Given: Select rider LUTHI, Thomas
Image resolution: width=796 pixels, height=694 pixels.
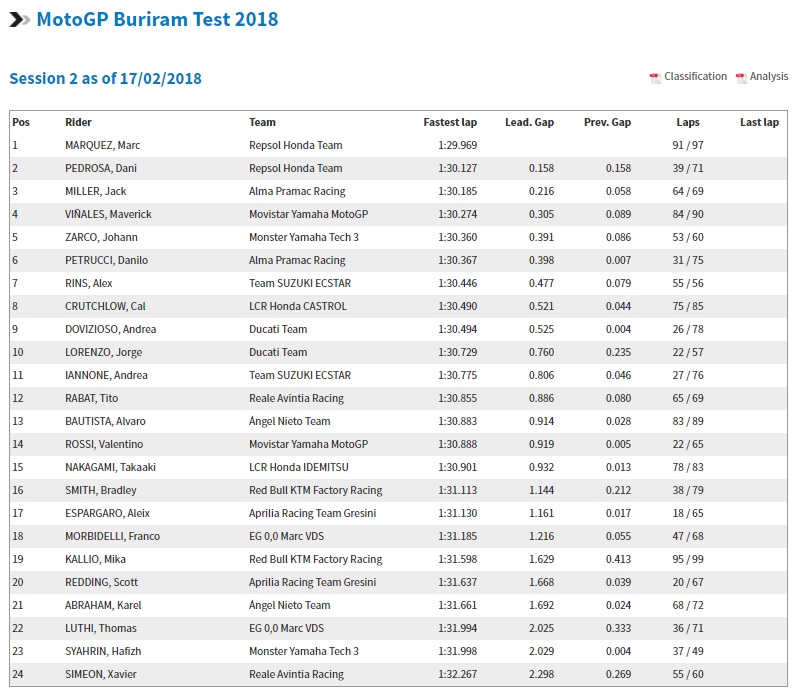Looking at the screenshot, I should [x=101, y=629].
